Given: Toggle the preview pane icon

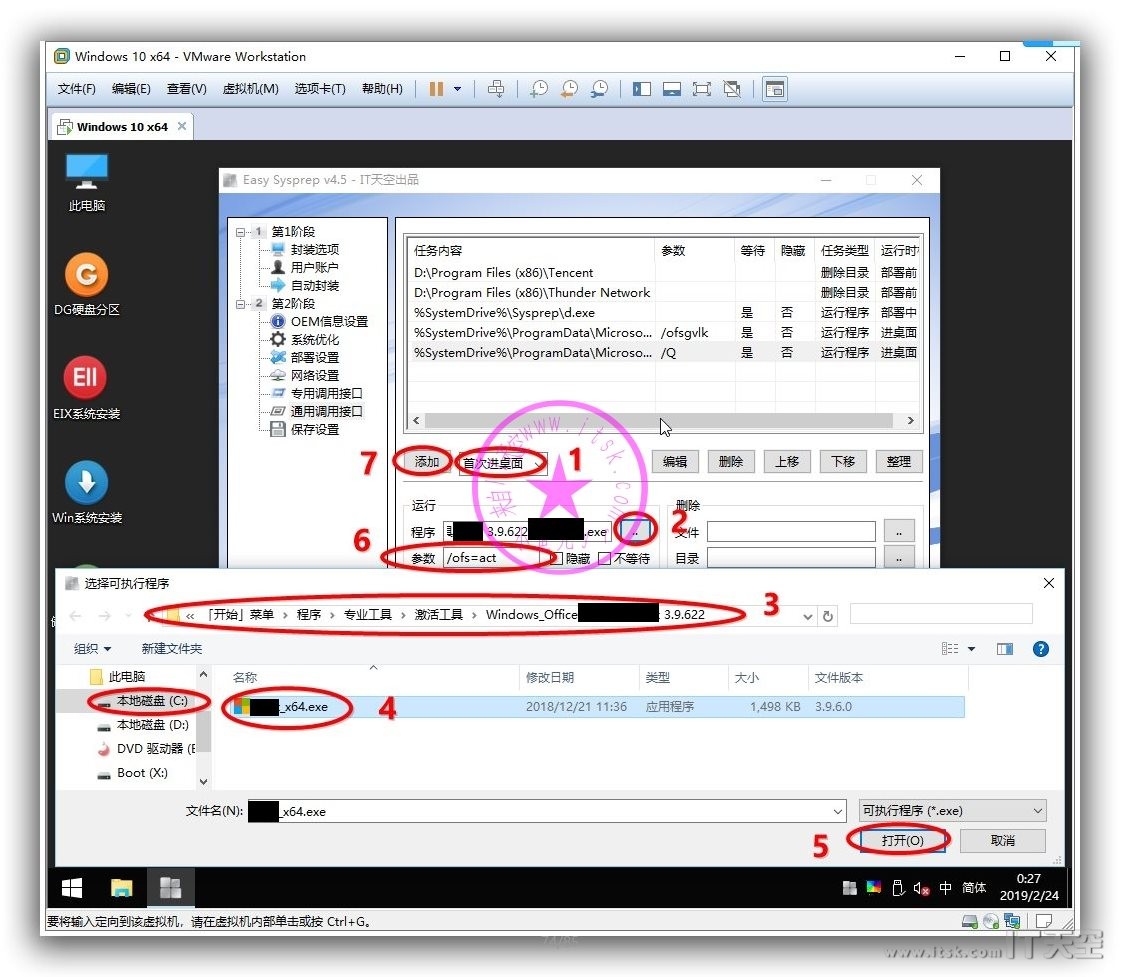Looking at the screenshot, I should pyautogui.click(x=1005, y=649).
